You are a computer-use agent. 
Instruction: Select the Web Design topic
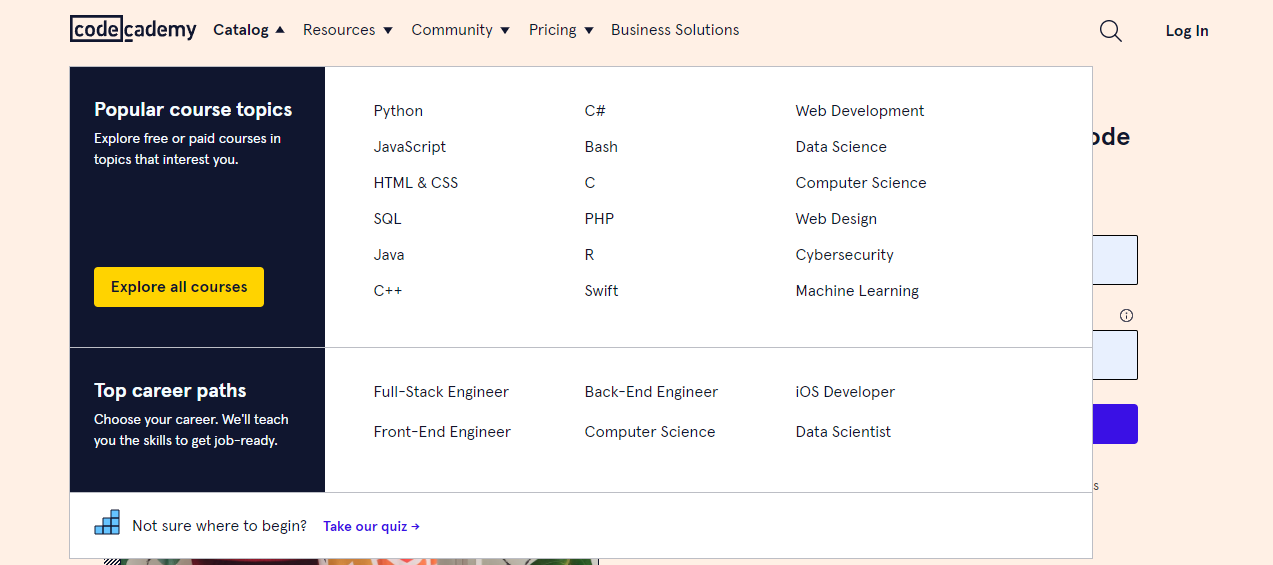tap(836, 219)
